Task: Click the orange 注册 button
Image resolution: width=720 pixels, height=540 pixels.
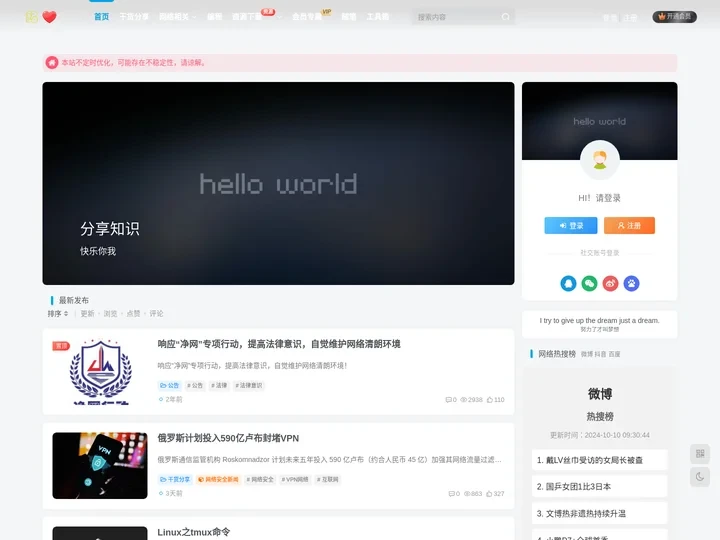Action: point(629,225)
